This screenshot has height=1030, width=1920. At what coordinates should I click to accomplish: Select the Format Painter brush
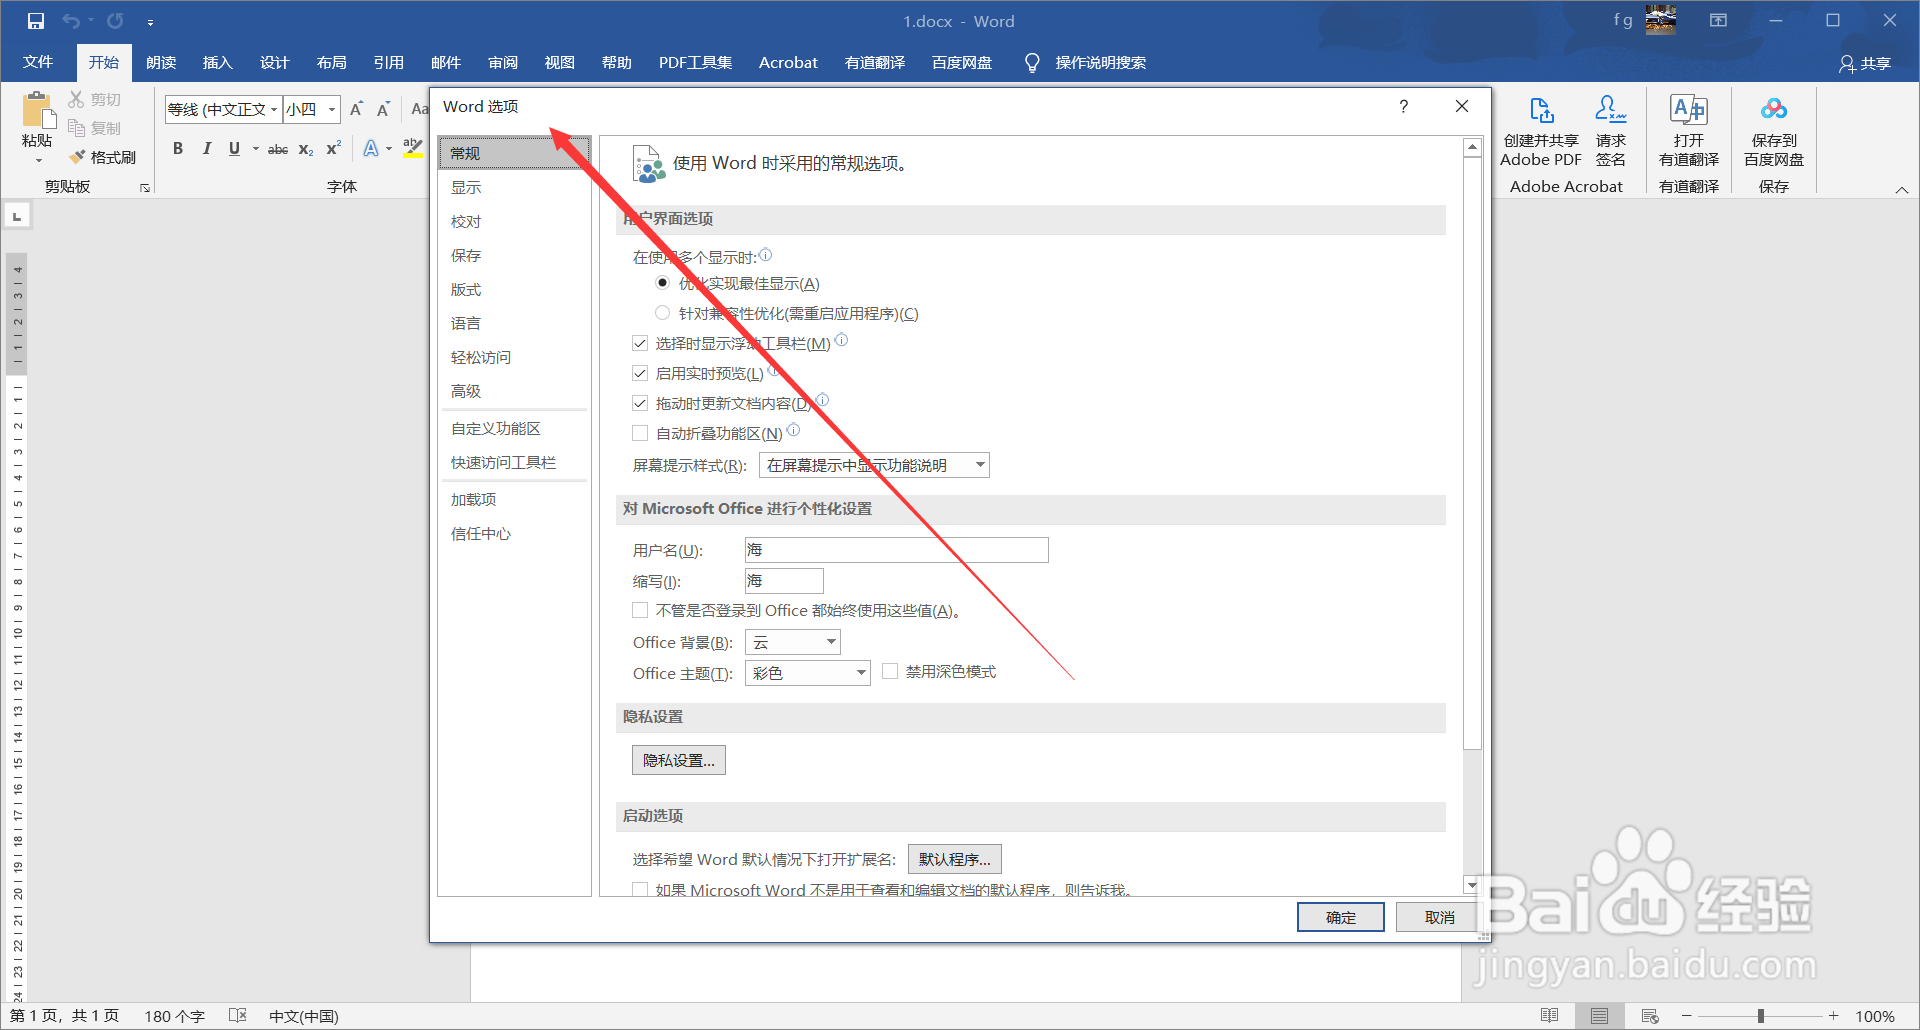pyautogui.click(x=77, y=157)
